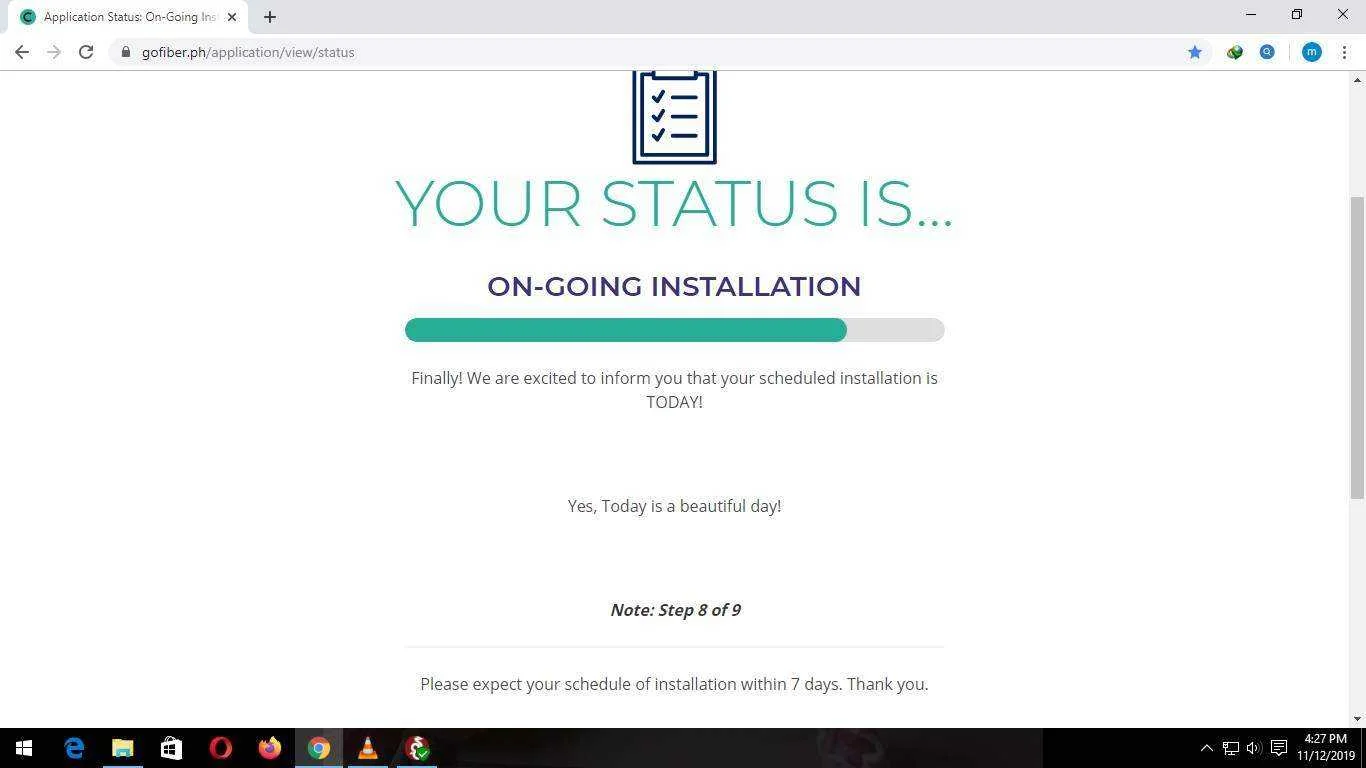Open the Windows Start menu
Viewport: 1366px width, 768px height.
coord(24,748)
